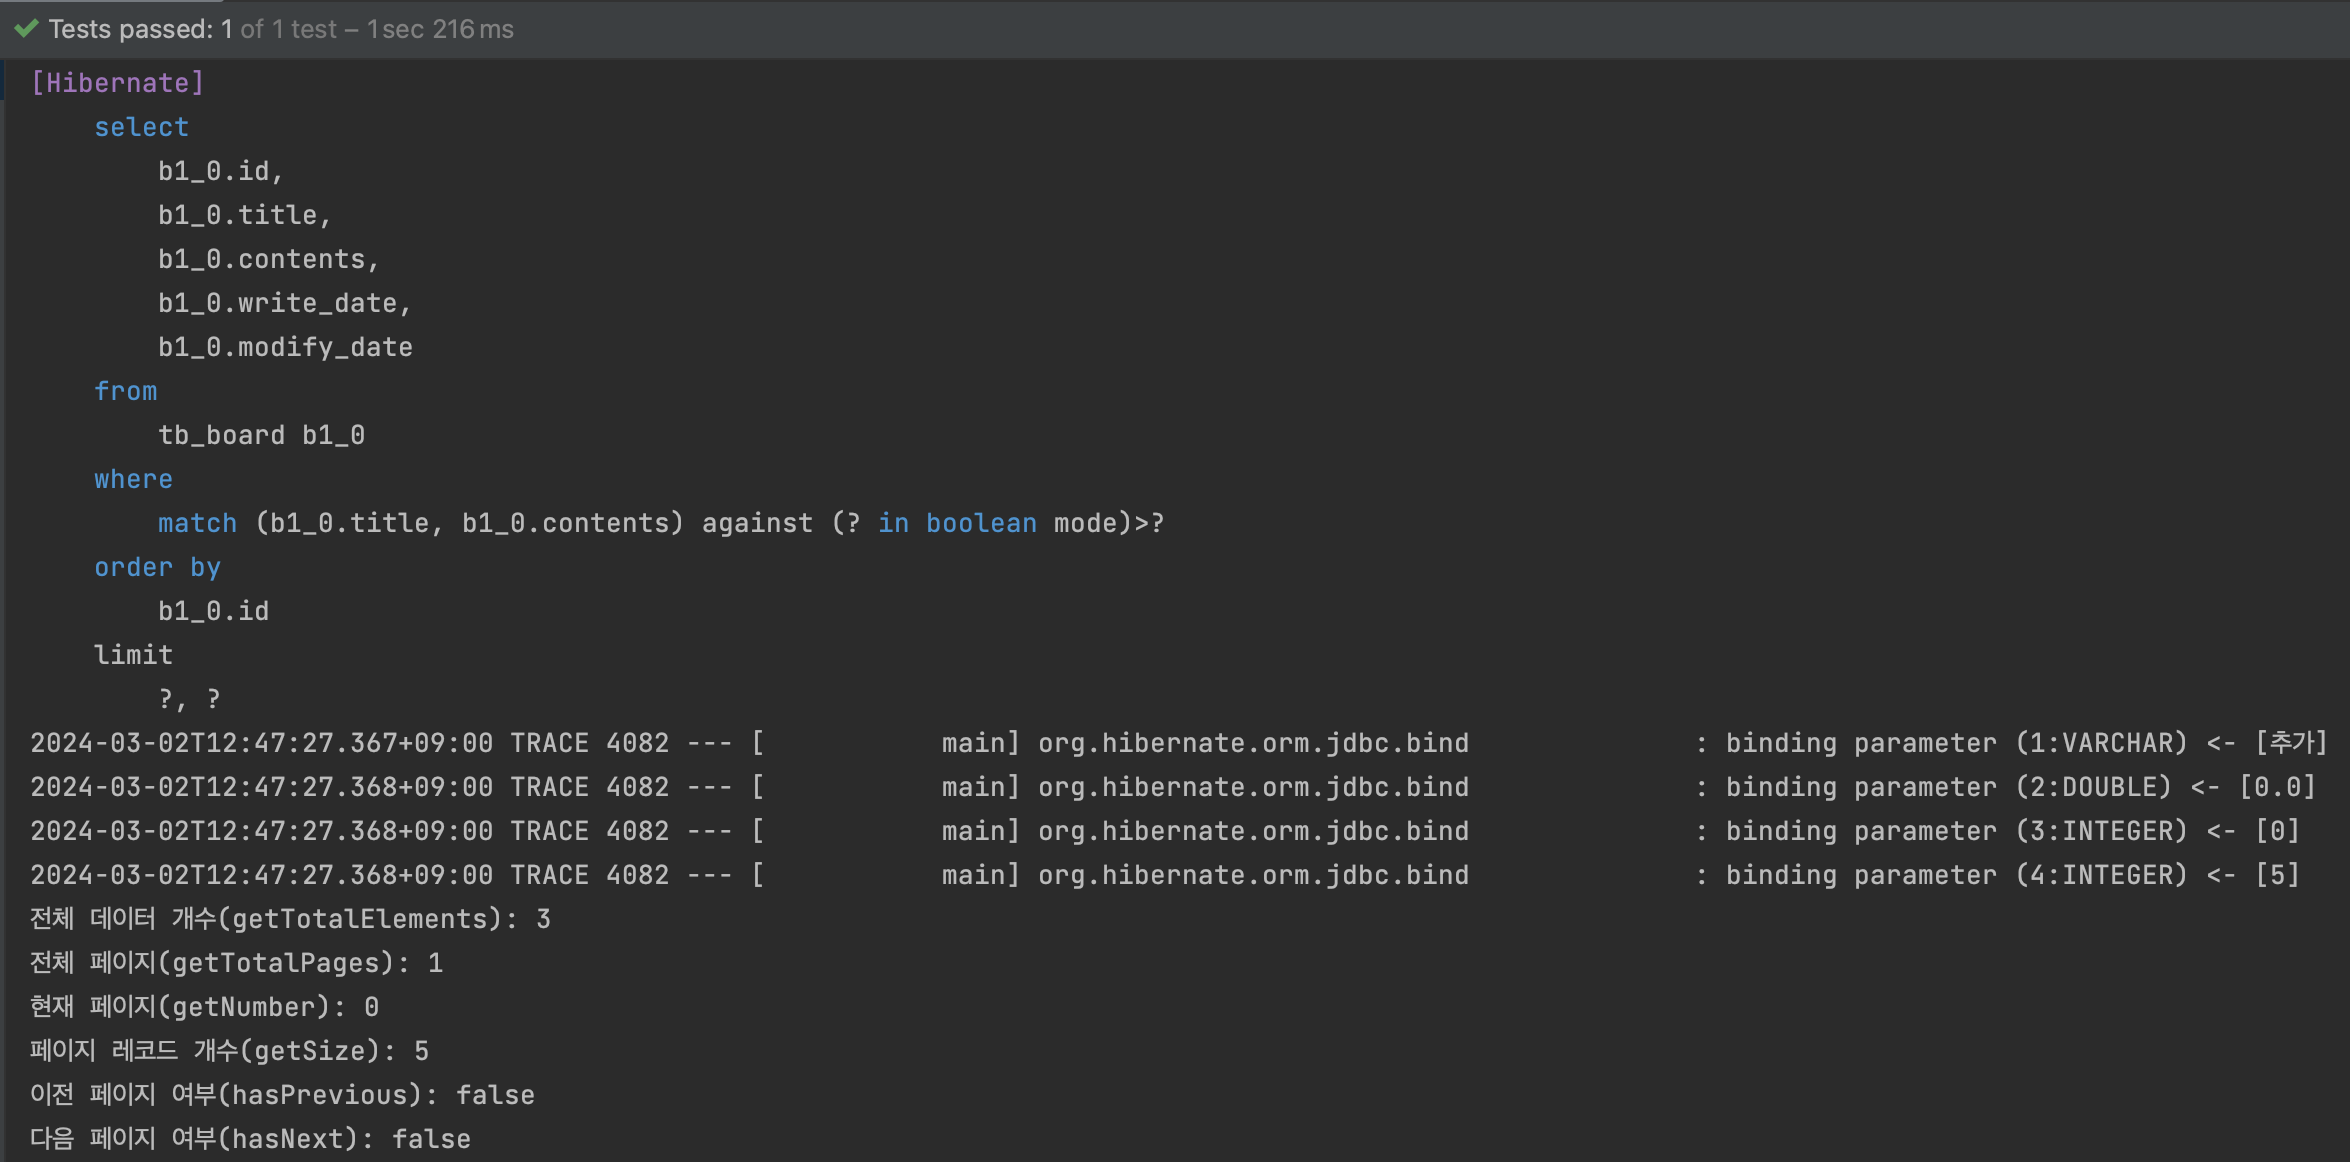Click the hasNext: false output line
Image resolution: width=2350 pixels, height=1162 pixels.
point(250,1139)
